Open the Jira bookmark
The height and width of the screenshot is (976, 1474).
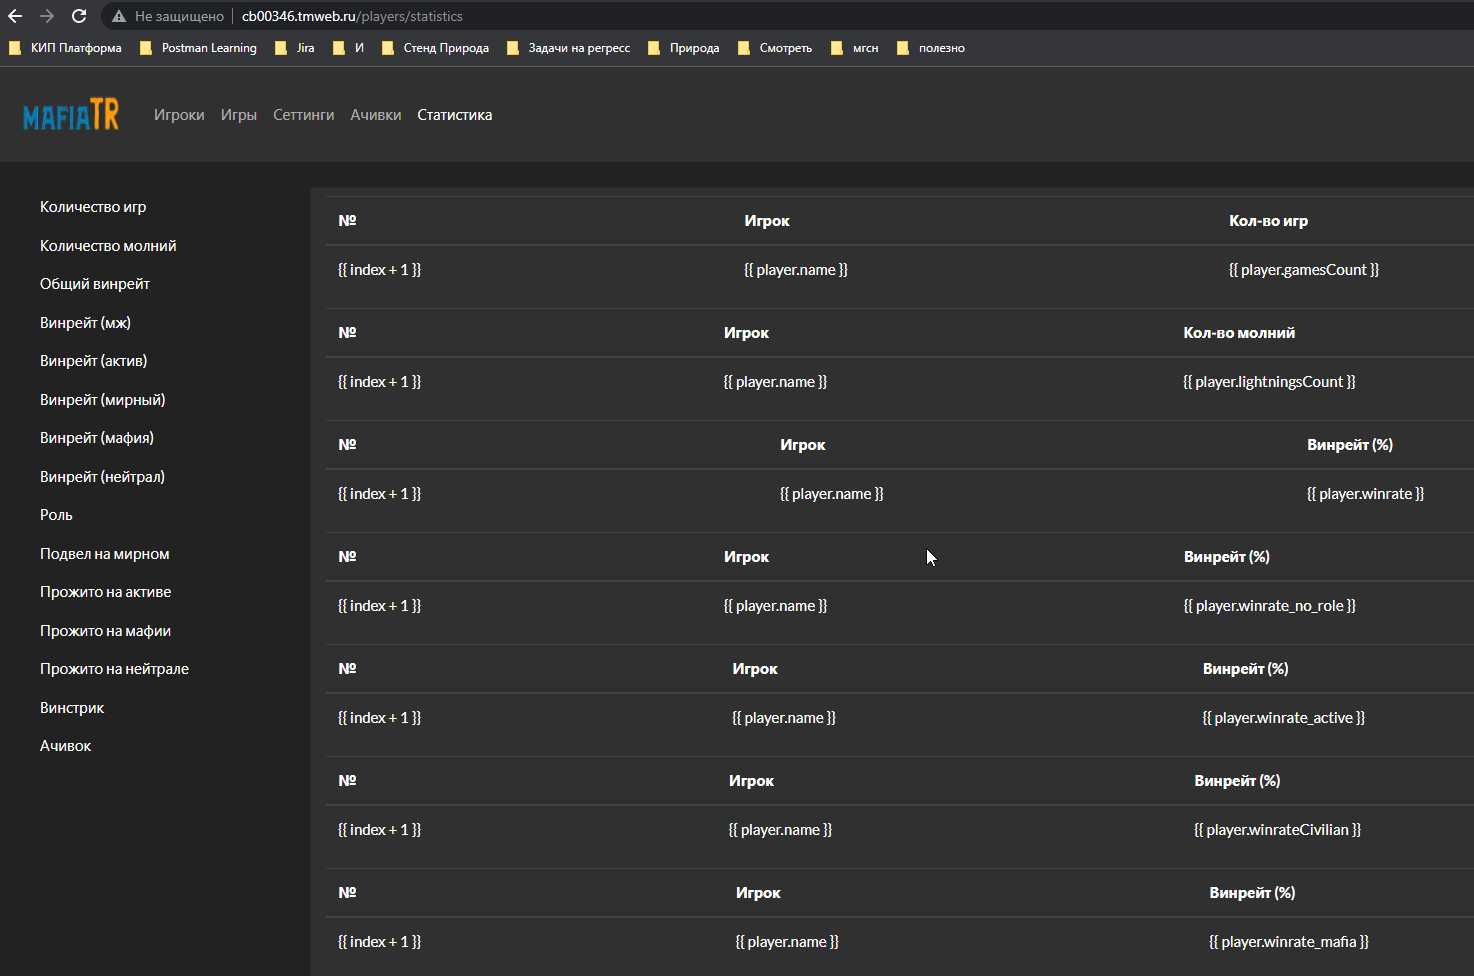(295, 48)
